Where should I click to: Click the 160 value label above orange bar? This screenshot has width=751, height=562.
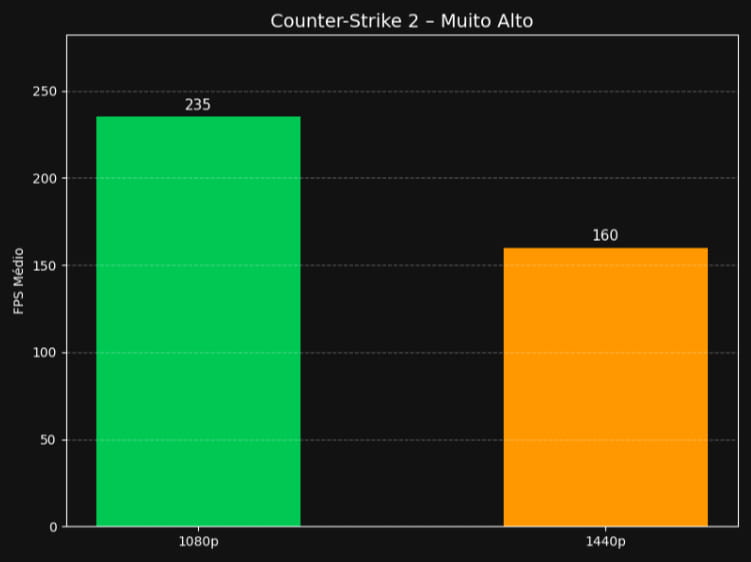[x=605, y=236]
